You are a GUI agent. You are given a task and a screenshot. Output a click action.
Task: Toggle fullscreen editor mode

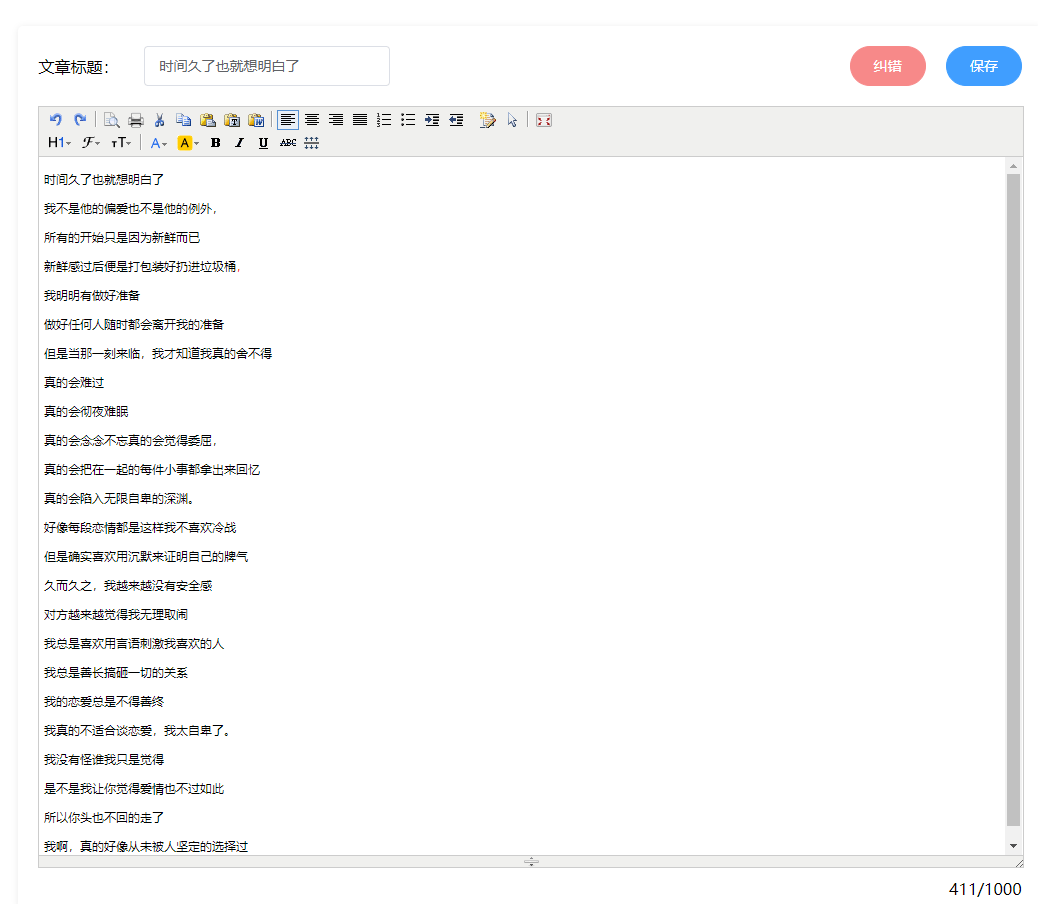[544, 120]
